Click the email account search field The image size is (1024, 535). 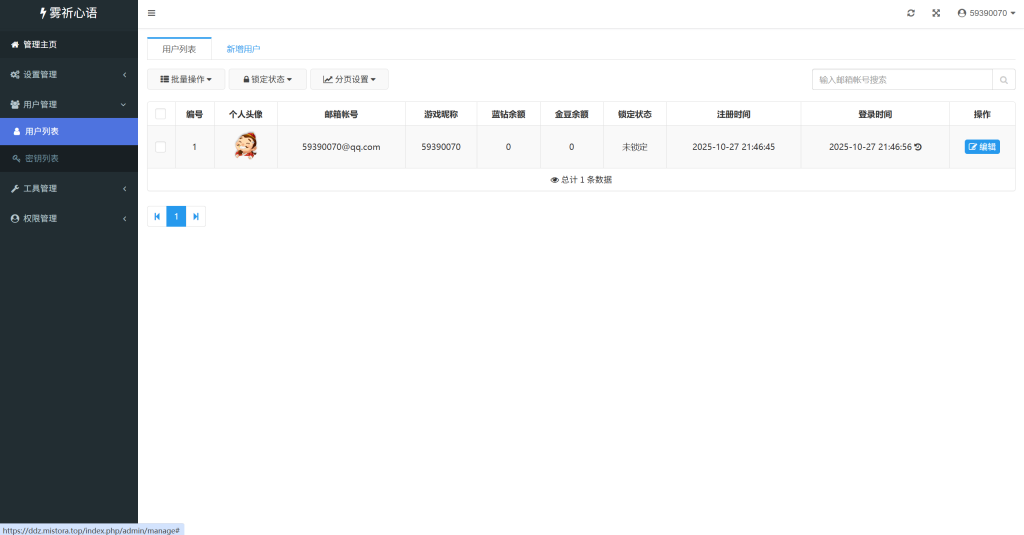click(902, 80)
